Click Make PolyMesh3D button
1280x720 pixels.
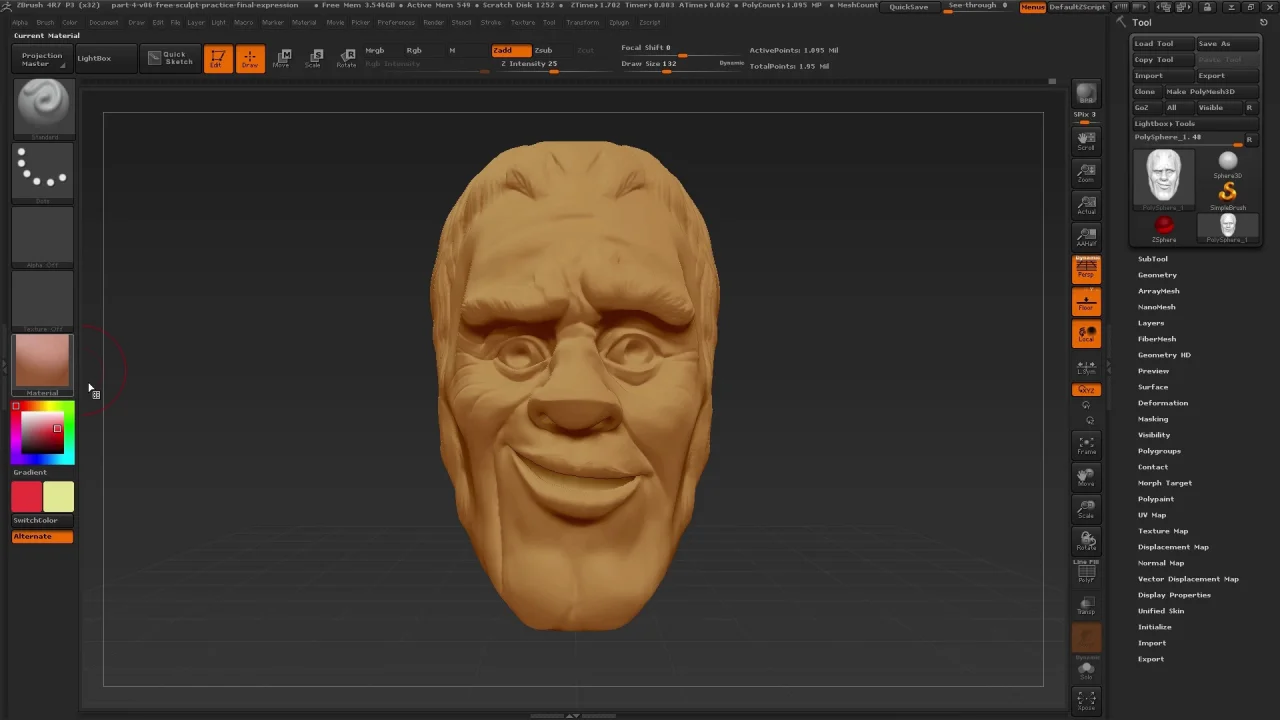(x=1210, y=92)
